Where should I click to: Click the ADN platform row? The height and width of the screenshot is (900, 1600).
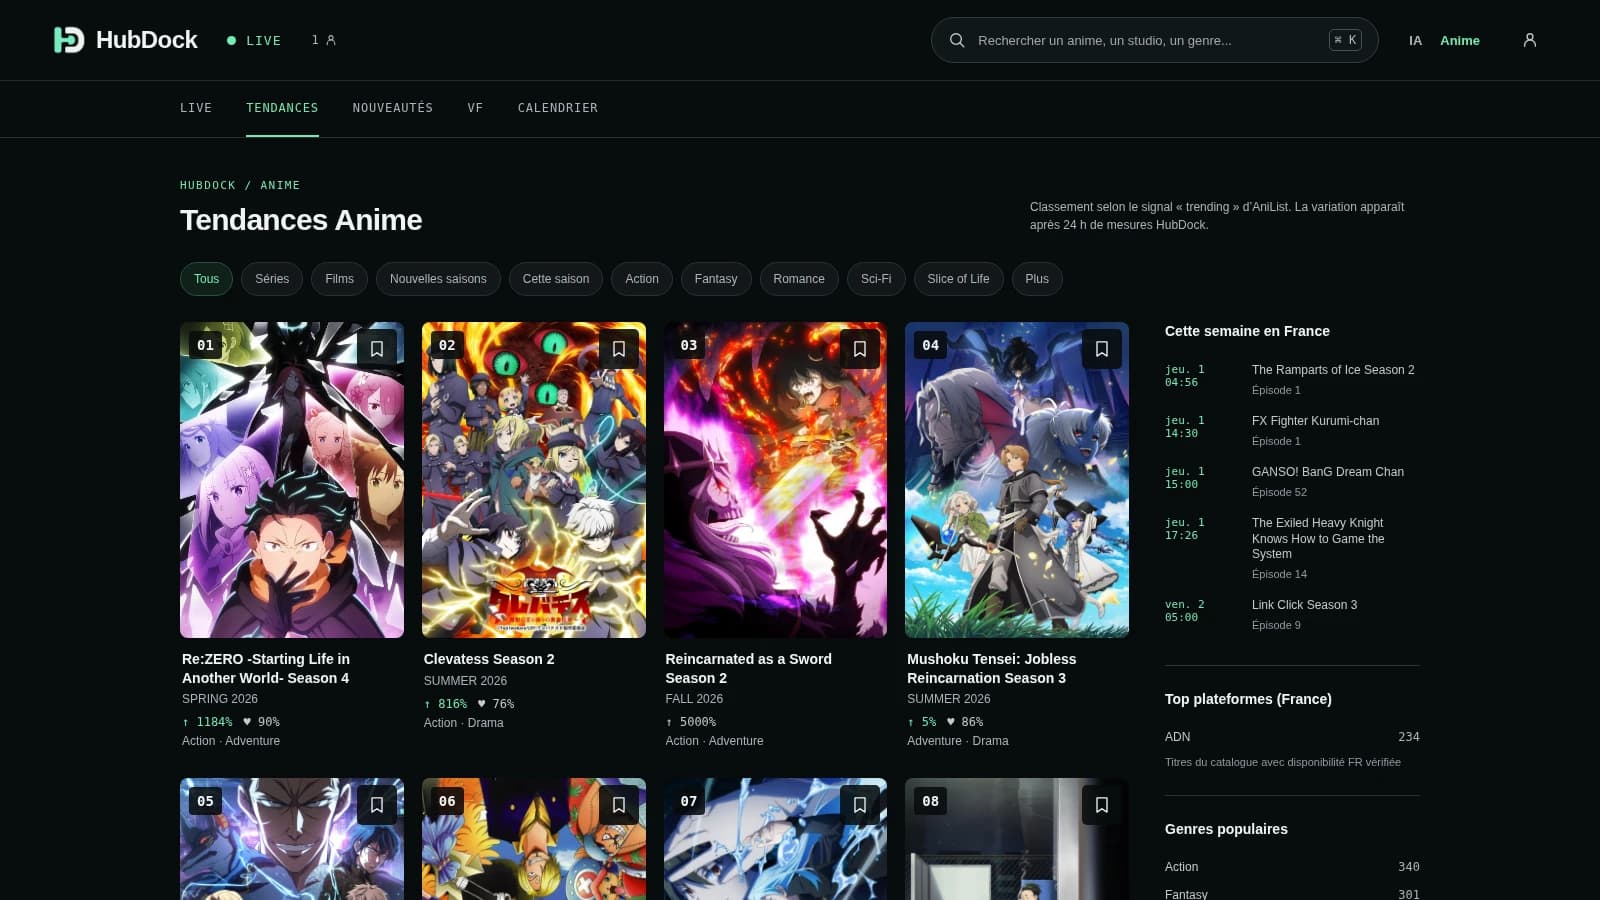coord(1292,737)
